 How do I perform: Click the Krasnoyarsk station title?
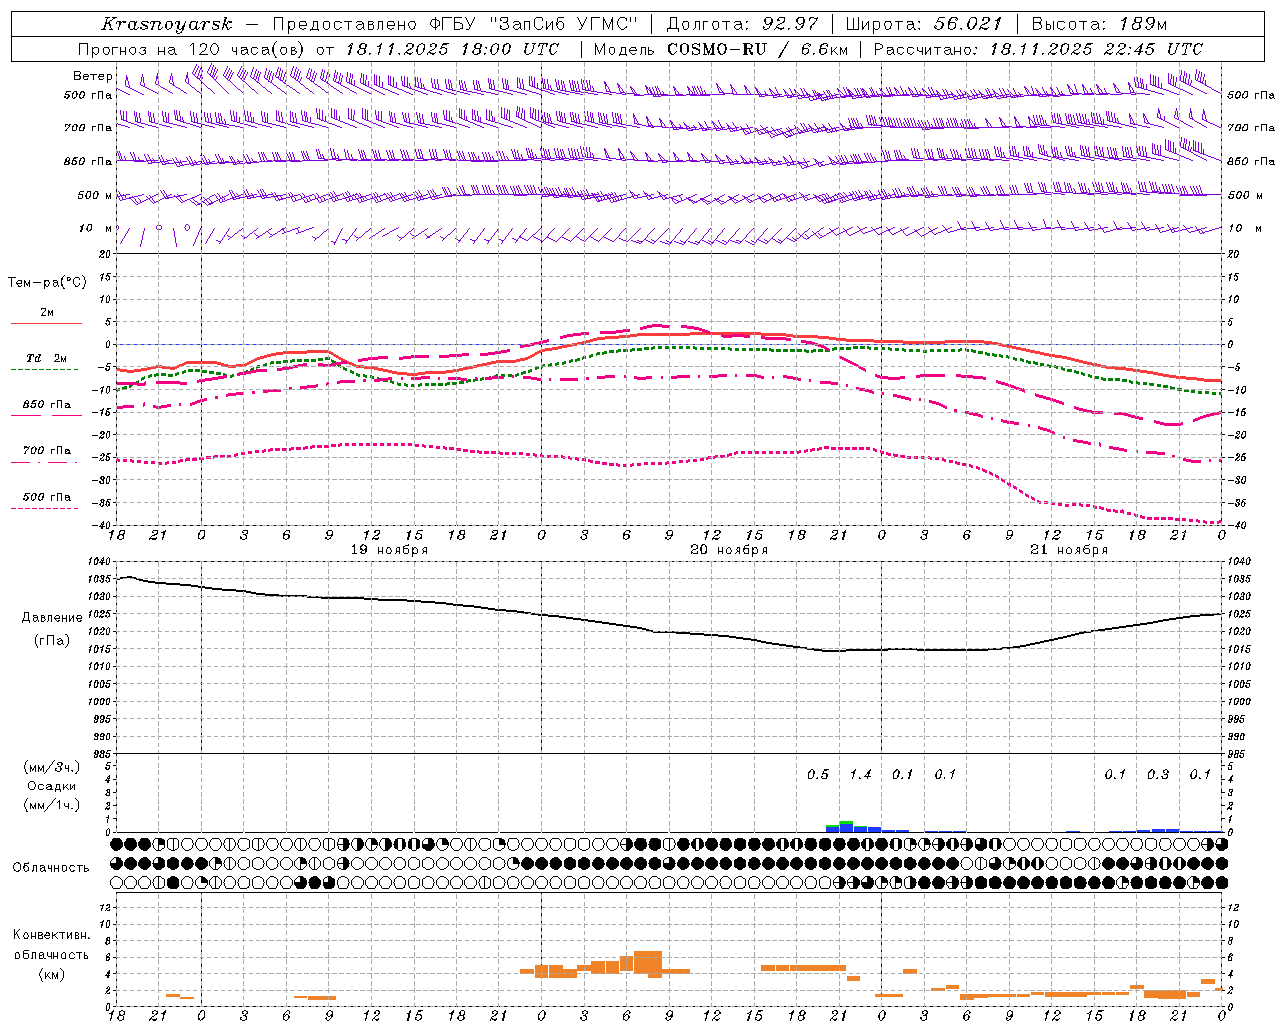tap(166, 24)
